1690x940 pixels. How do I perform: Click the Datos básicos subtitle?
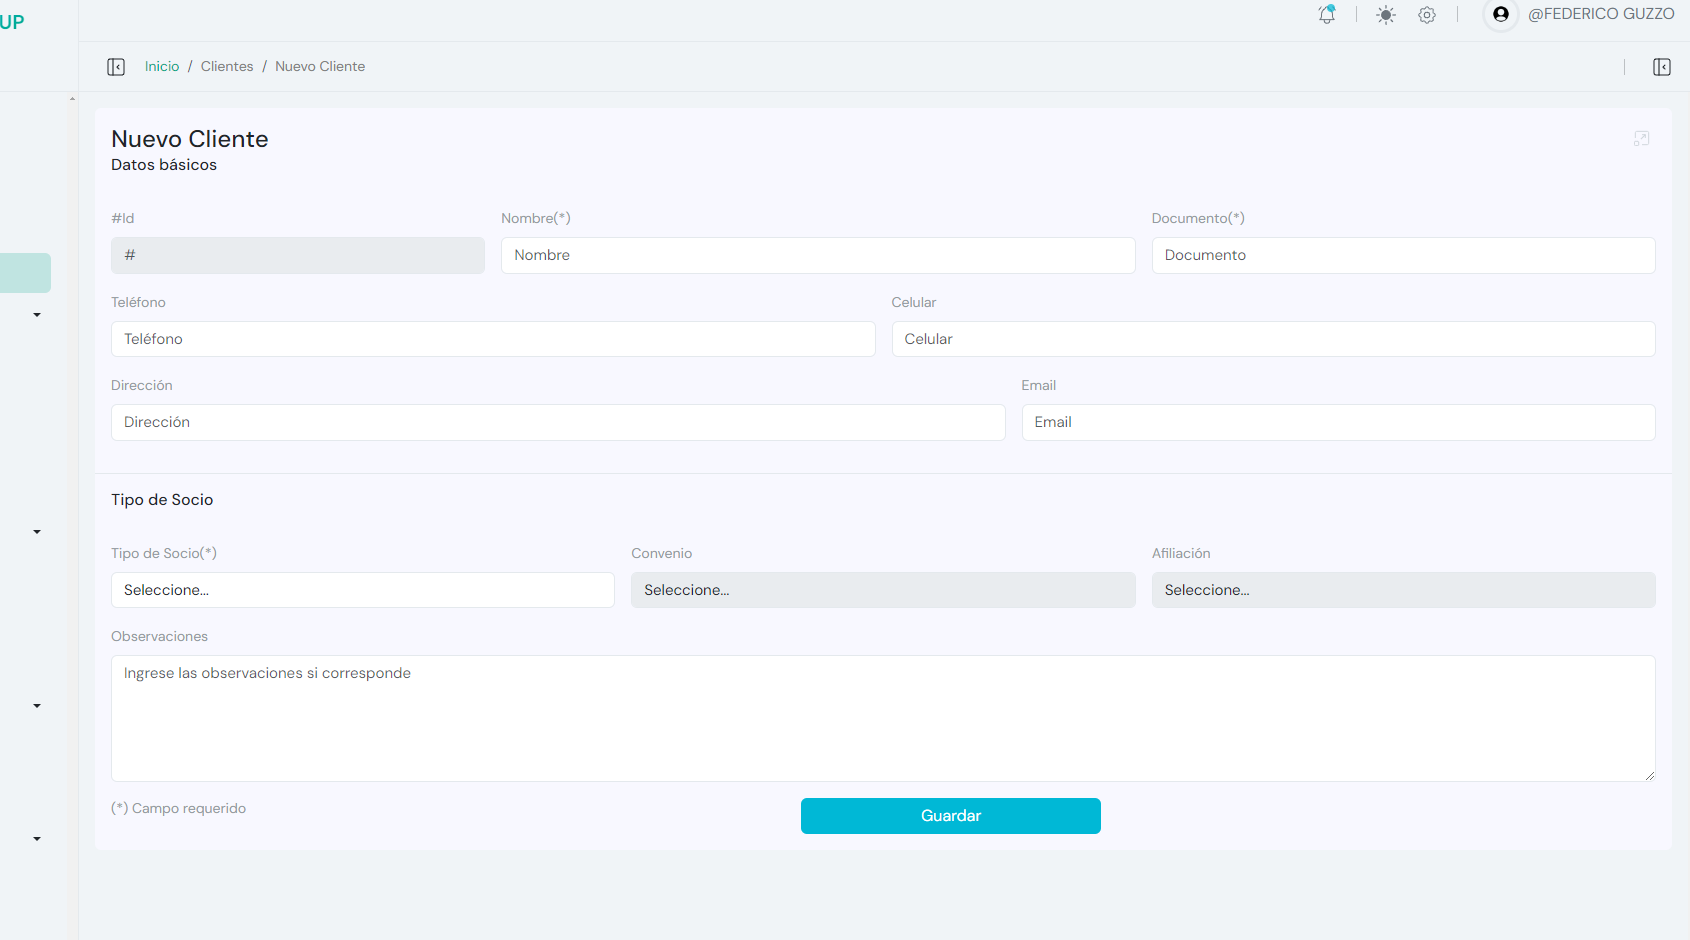[x=164, y=165]
